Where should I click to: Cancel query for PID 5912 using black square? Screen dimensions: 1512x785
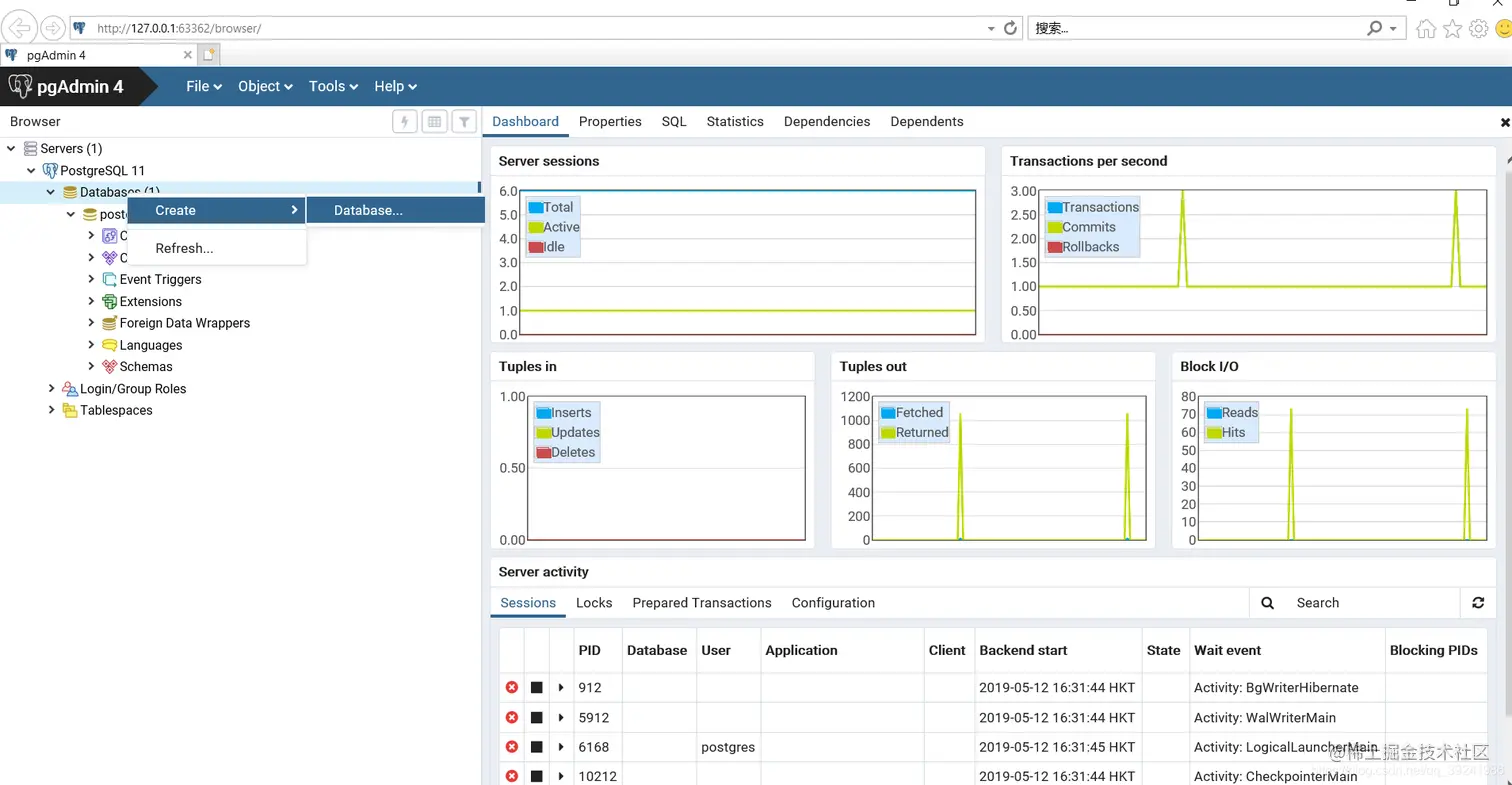coord(537,718)
